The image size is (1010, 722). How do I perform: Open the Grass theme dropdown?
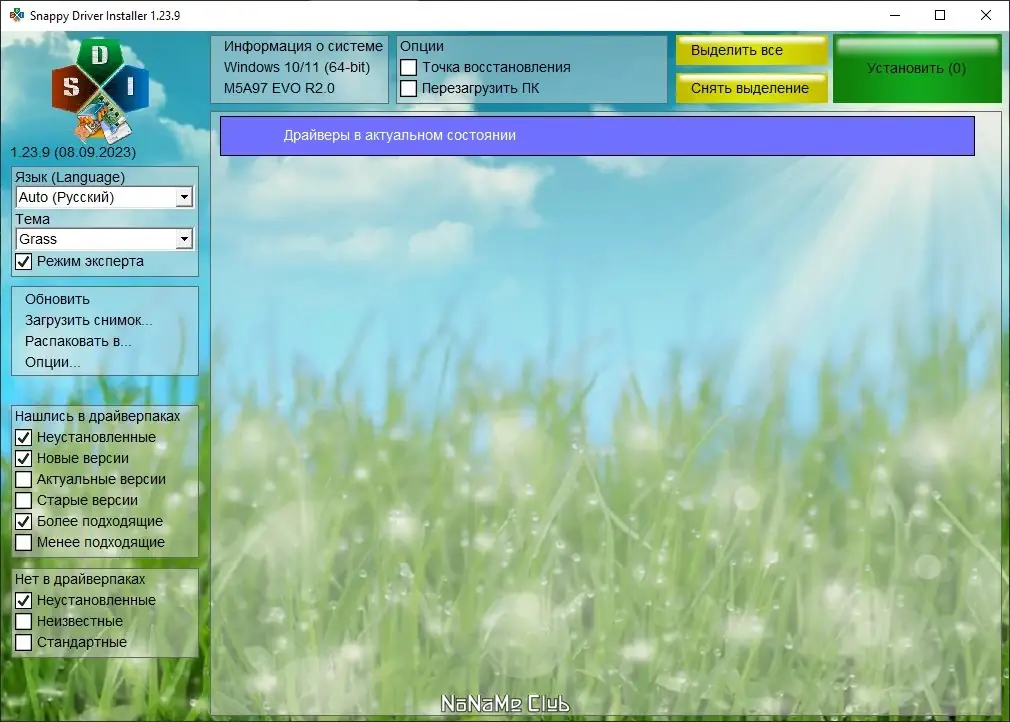184,239
